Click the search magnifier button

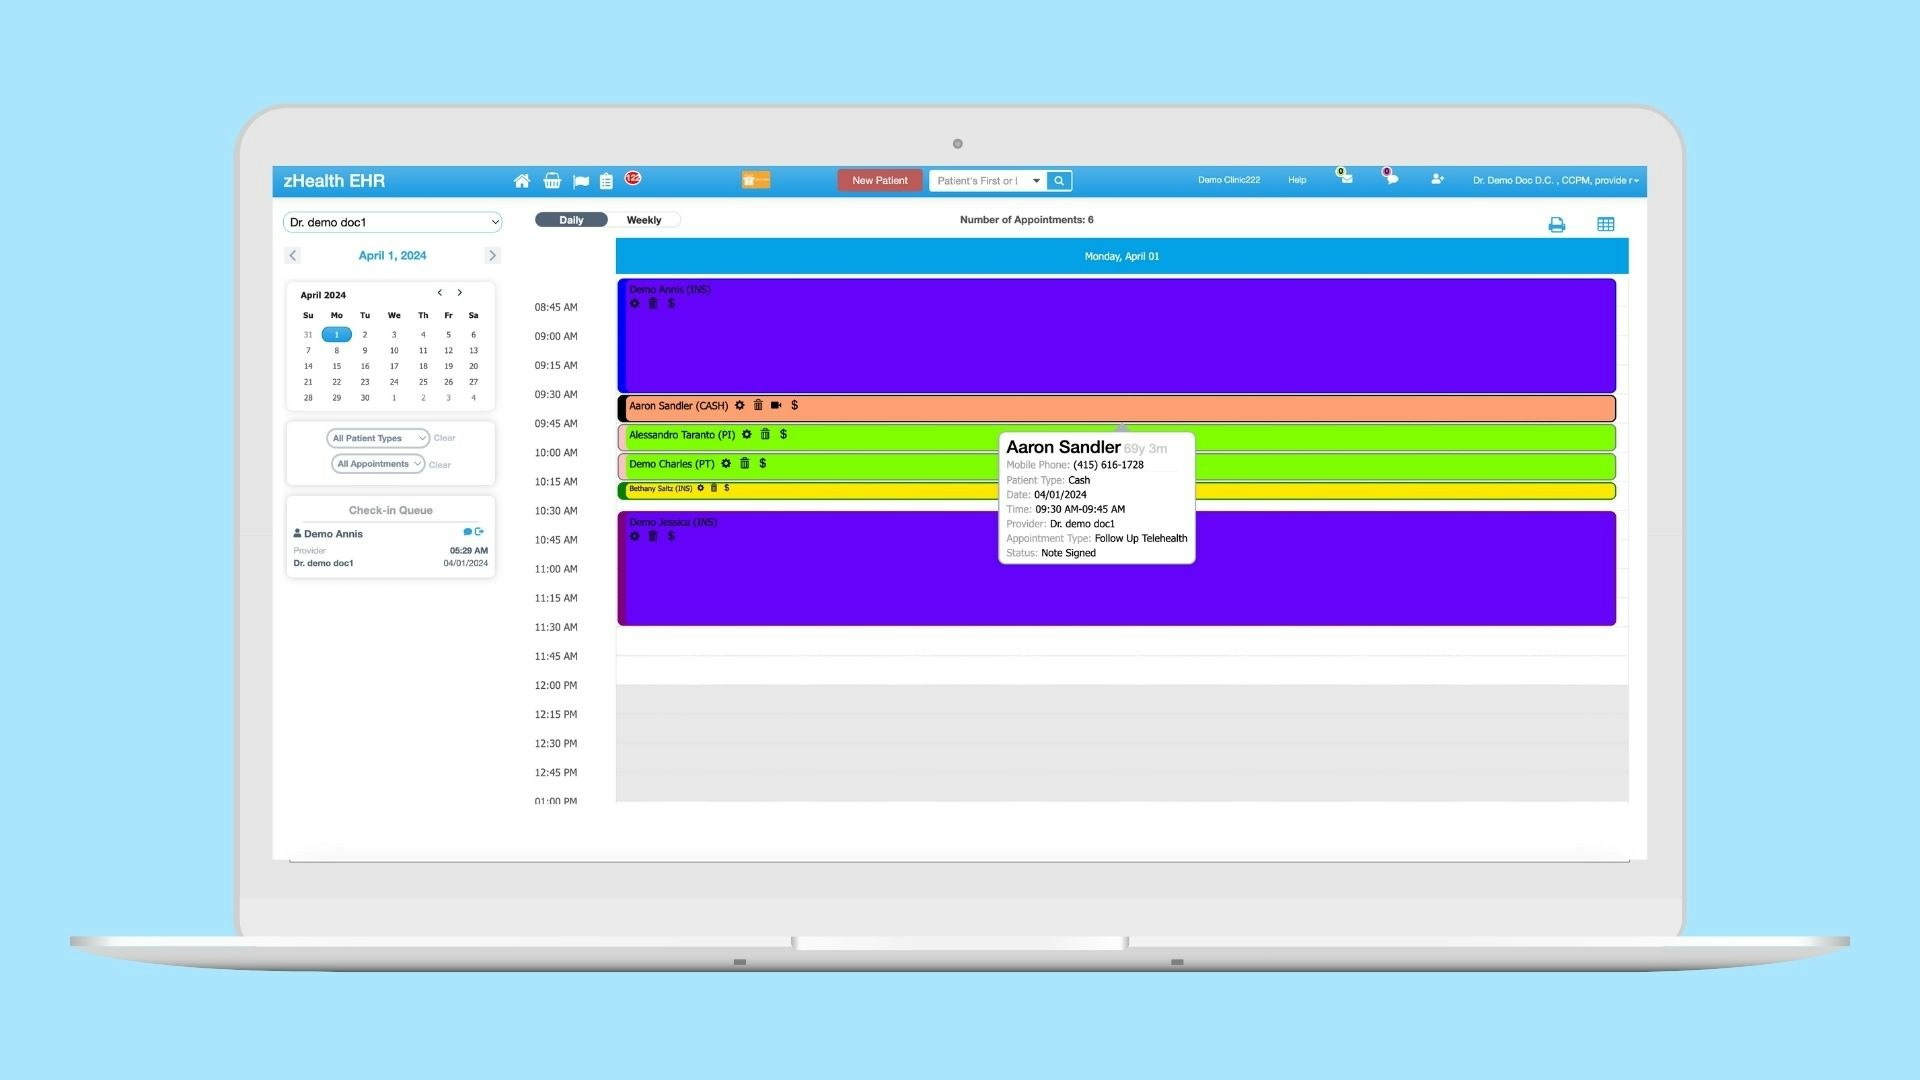(1059, 181)
